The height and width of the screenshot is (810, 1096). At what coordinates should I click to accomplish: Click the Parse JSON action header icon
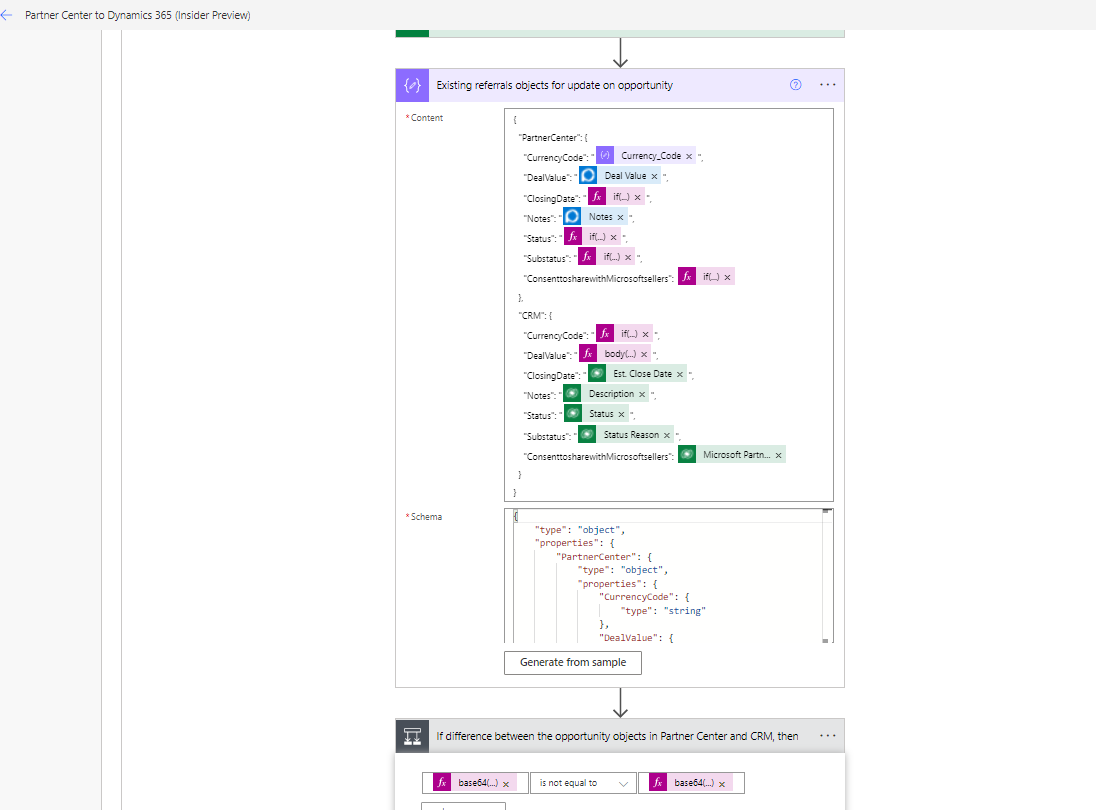tap(412, 85)
